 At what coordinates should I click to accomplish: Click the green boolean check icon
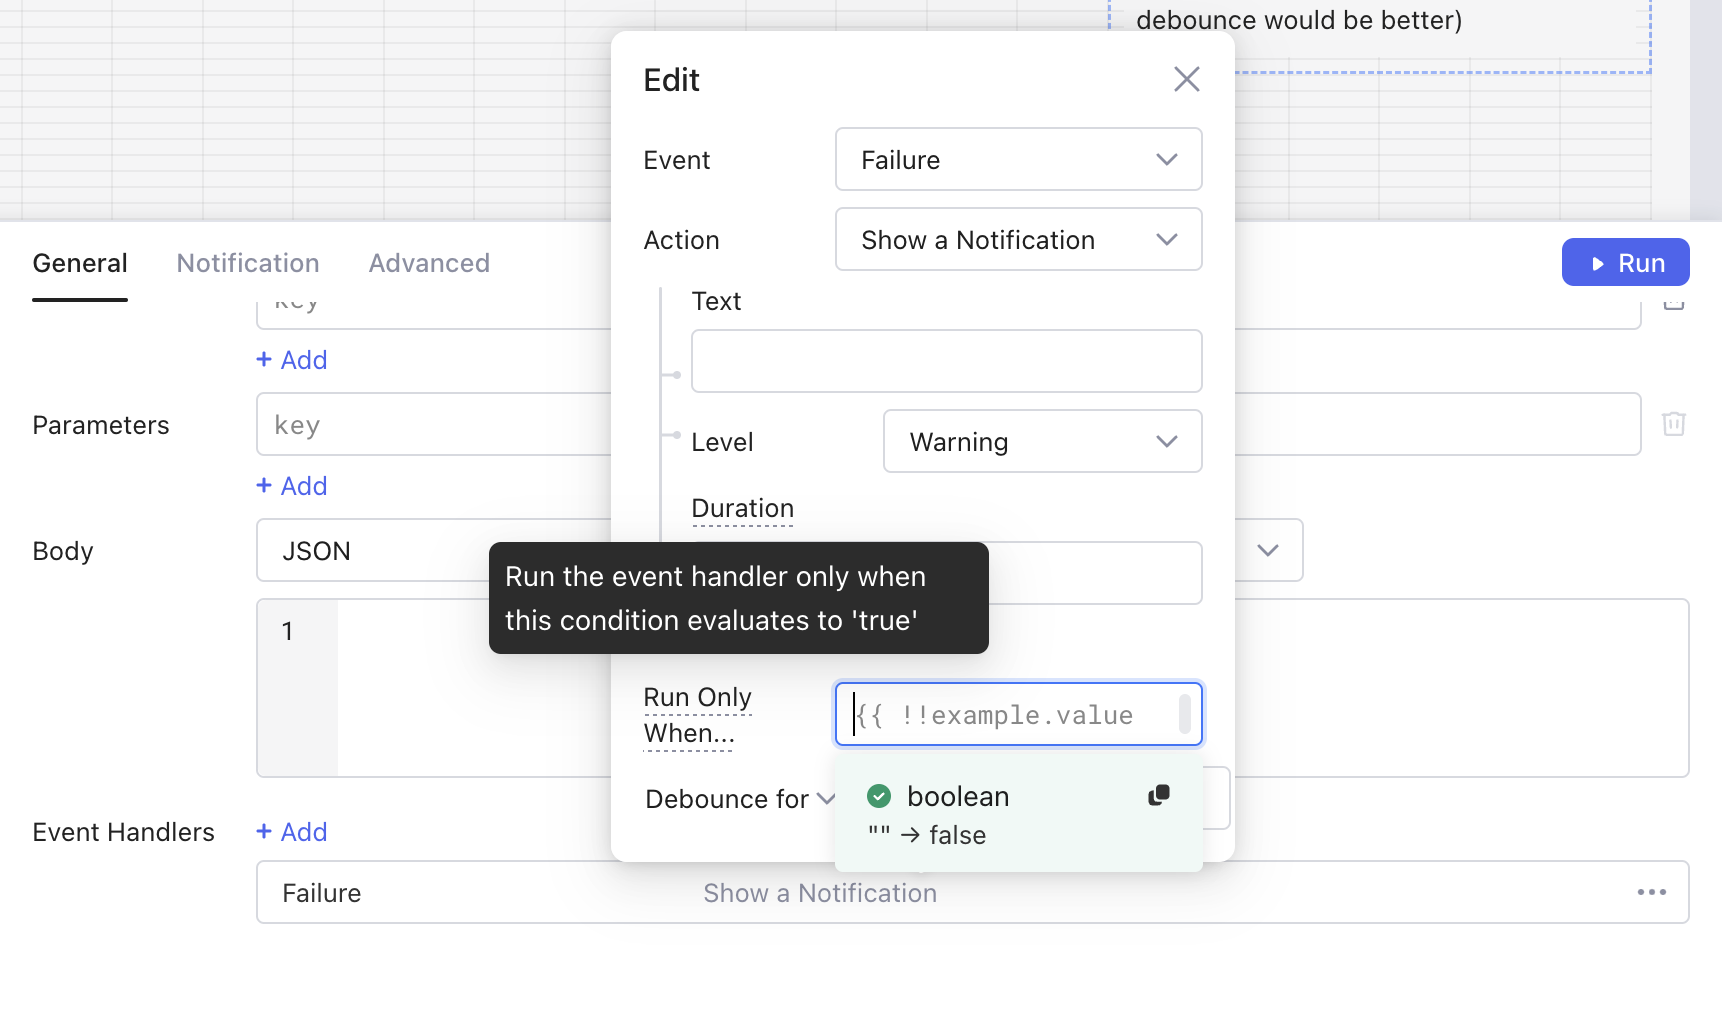tap(879, 797)
